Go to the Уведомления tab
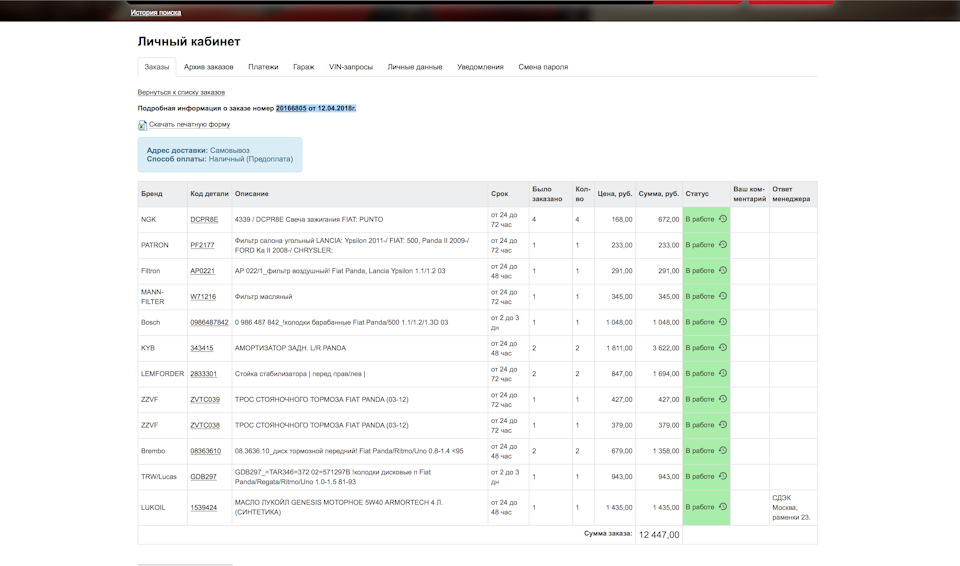This screenshot has width=960, height=566. [480, 67]
